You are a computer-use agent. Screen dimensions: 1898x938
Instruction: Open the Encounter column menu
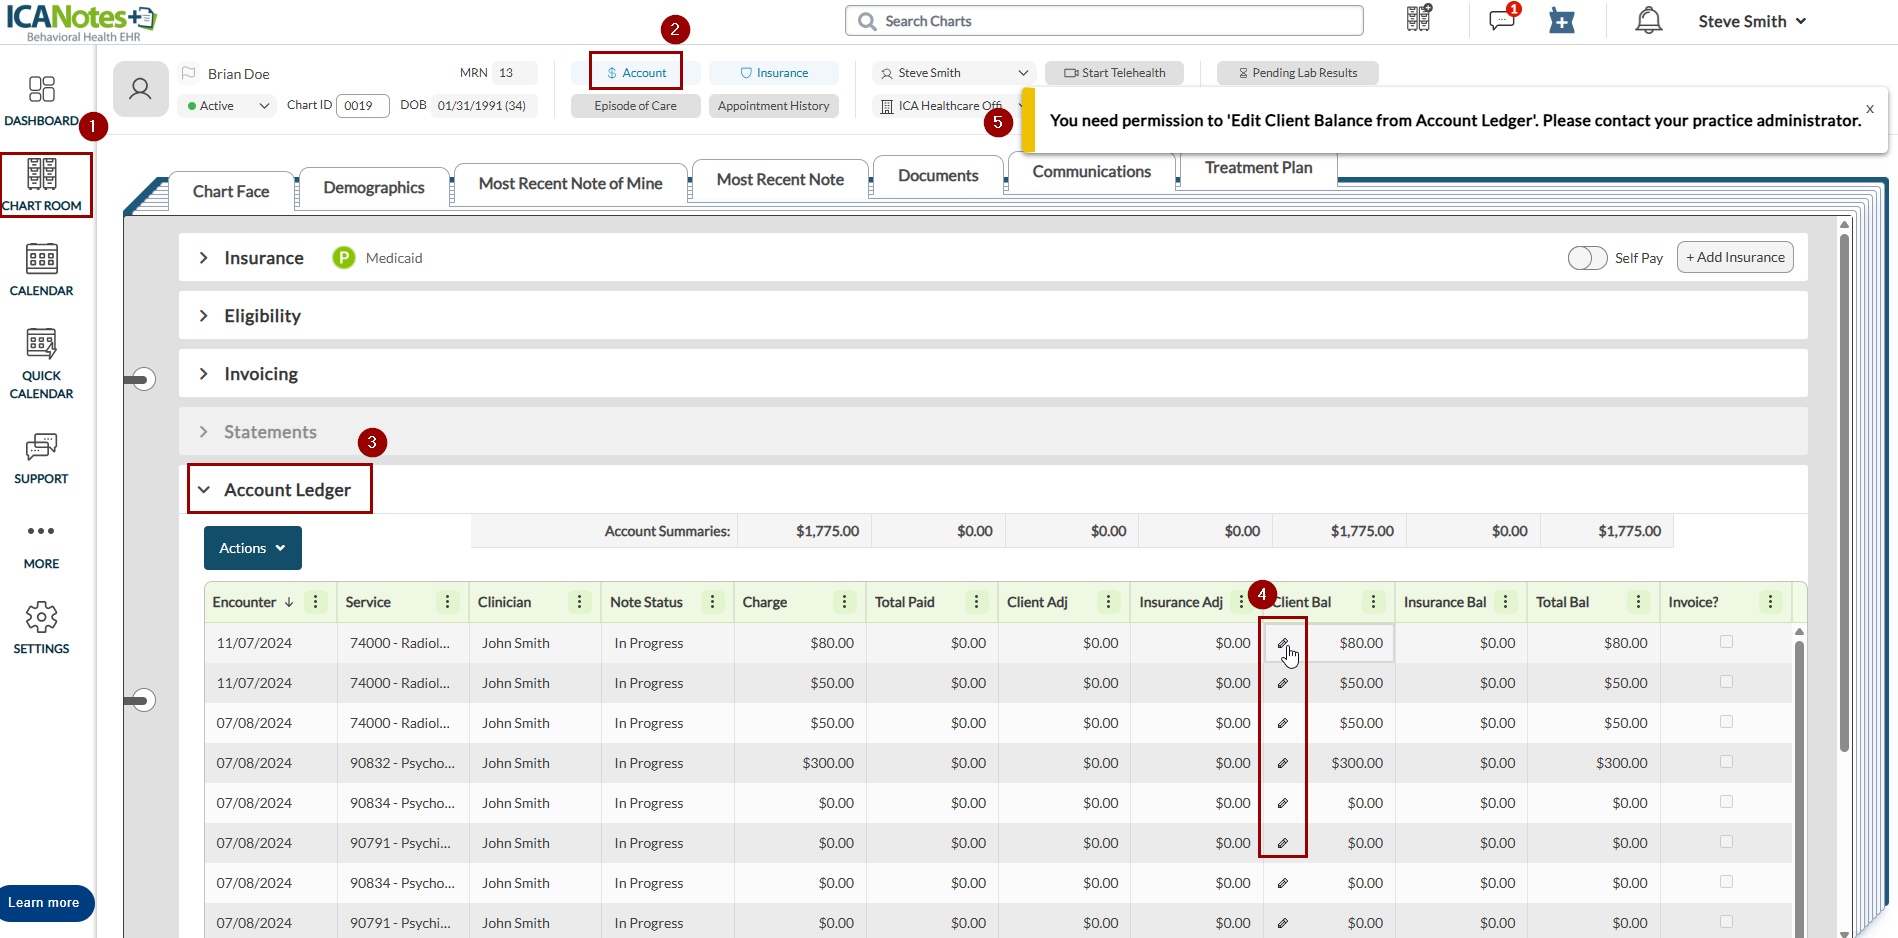coord(316,602)
